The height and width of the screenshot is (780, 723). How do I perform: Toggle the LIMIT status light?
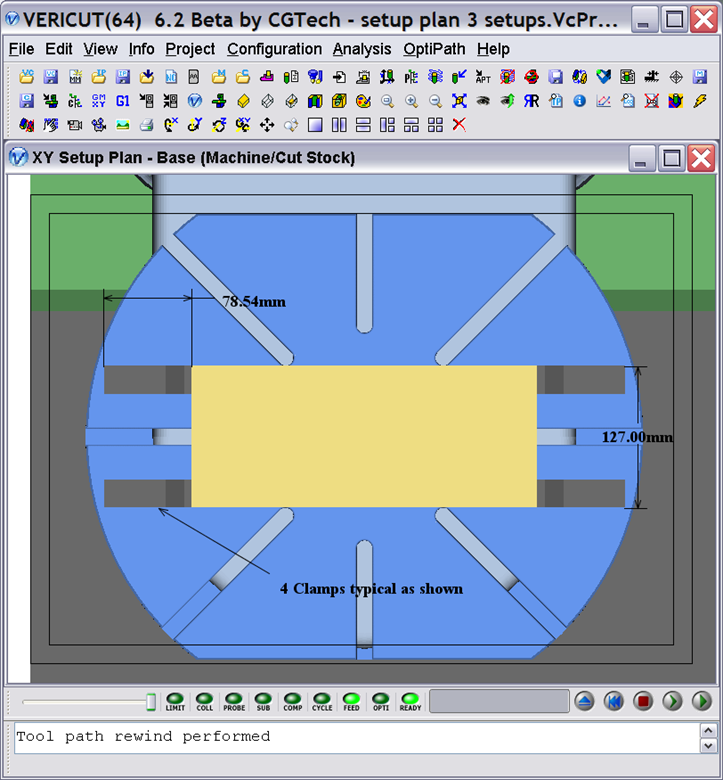(175, 699)
